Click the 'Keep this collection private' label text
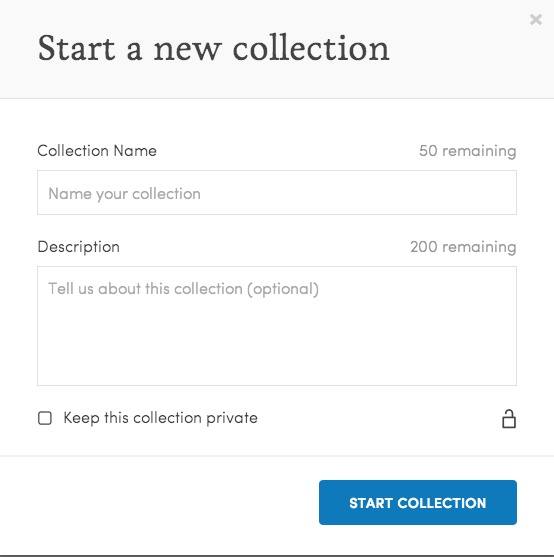 (x=161, y=418)
